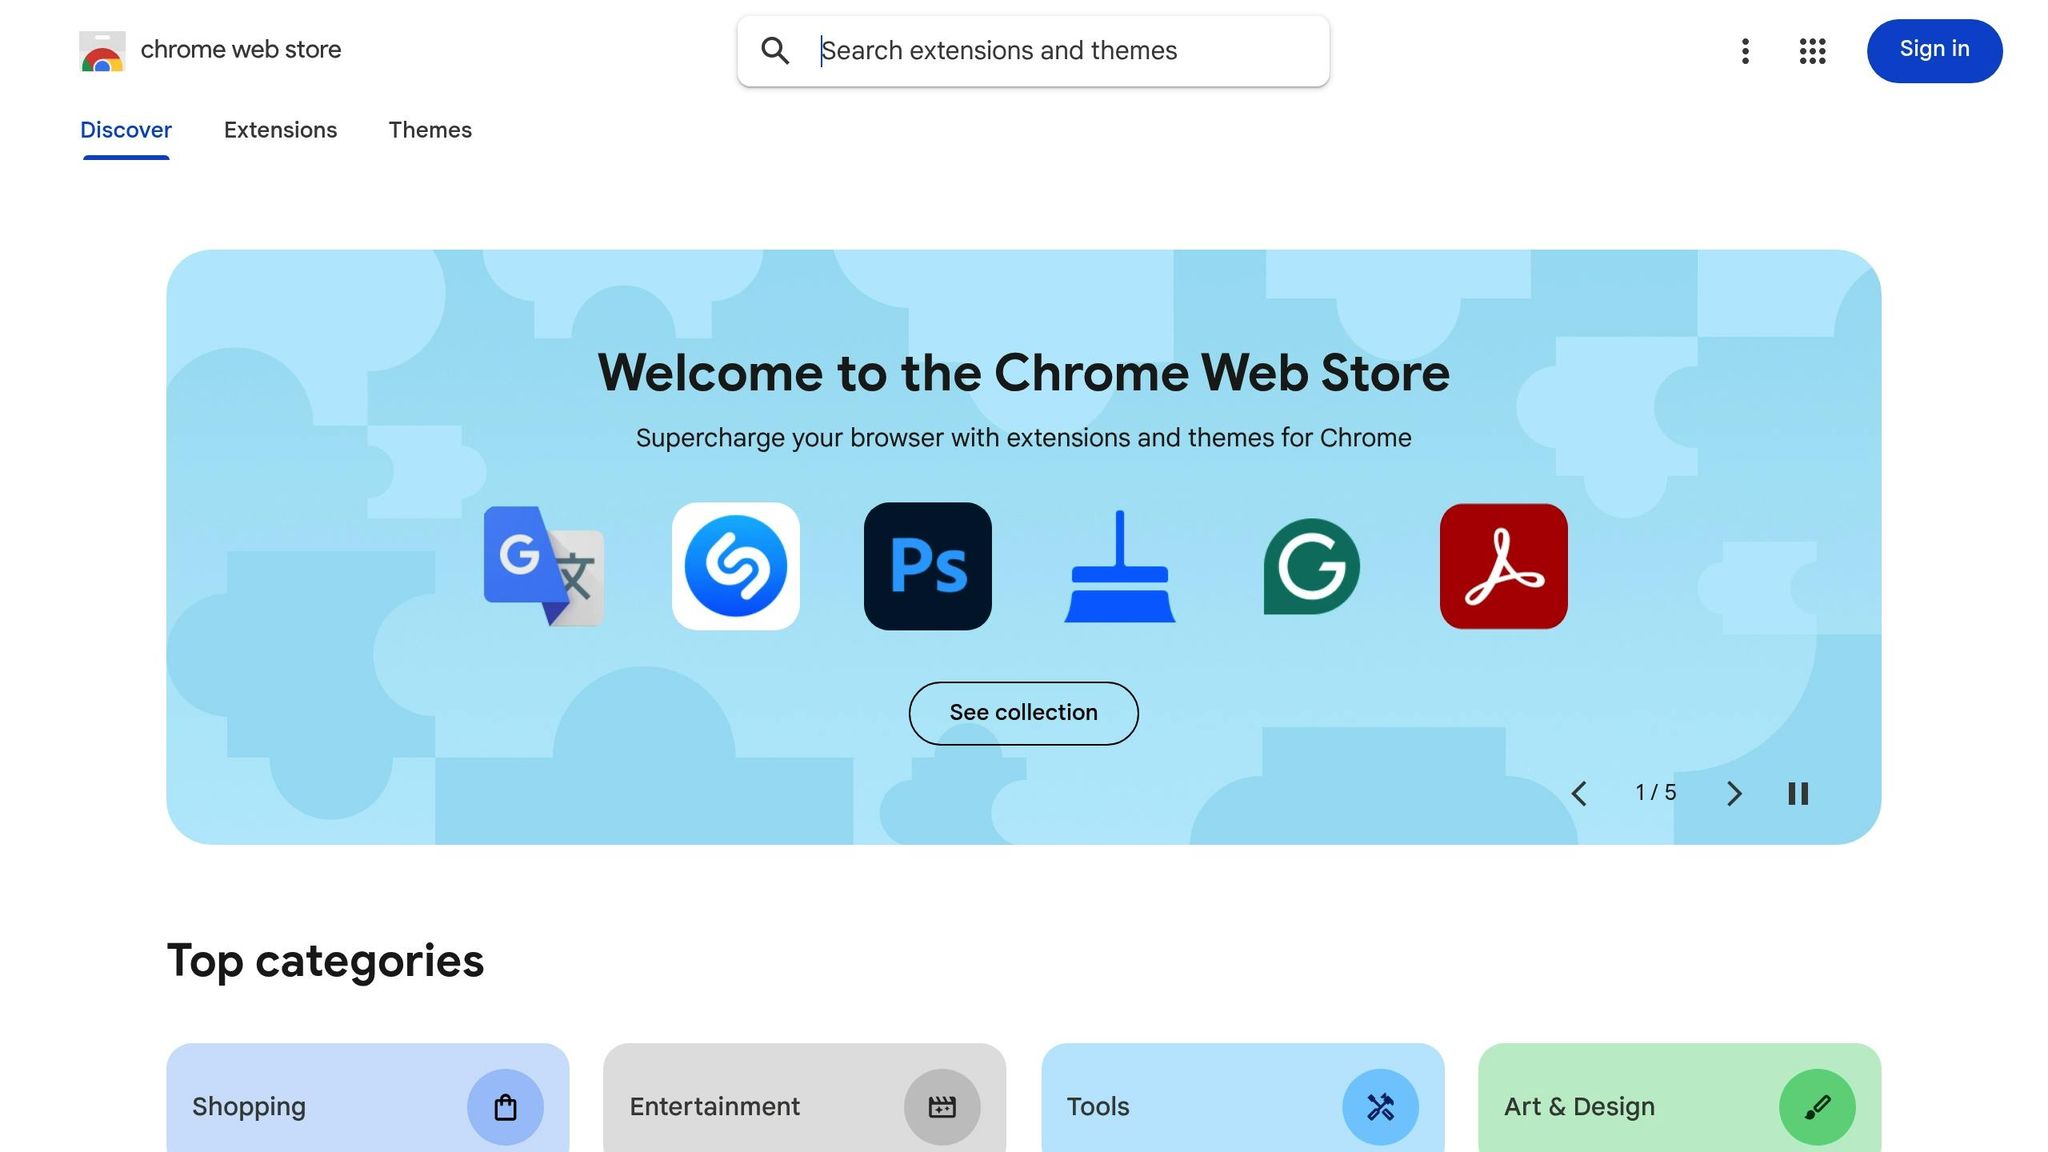The width and height of the screenshot is (2048, 1152).
Task: Select the Adobe Acrobat icon
Action: [1503, 566]
